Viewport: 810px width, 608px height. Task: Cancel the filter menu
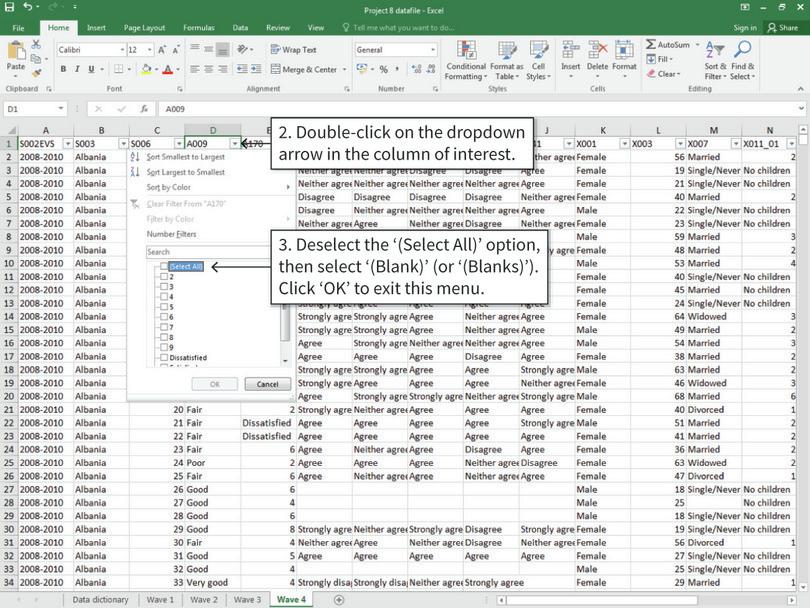(x=267, y=383)
